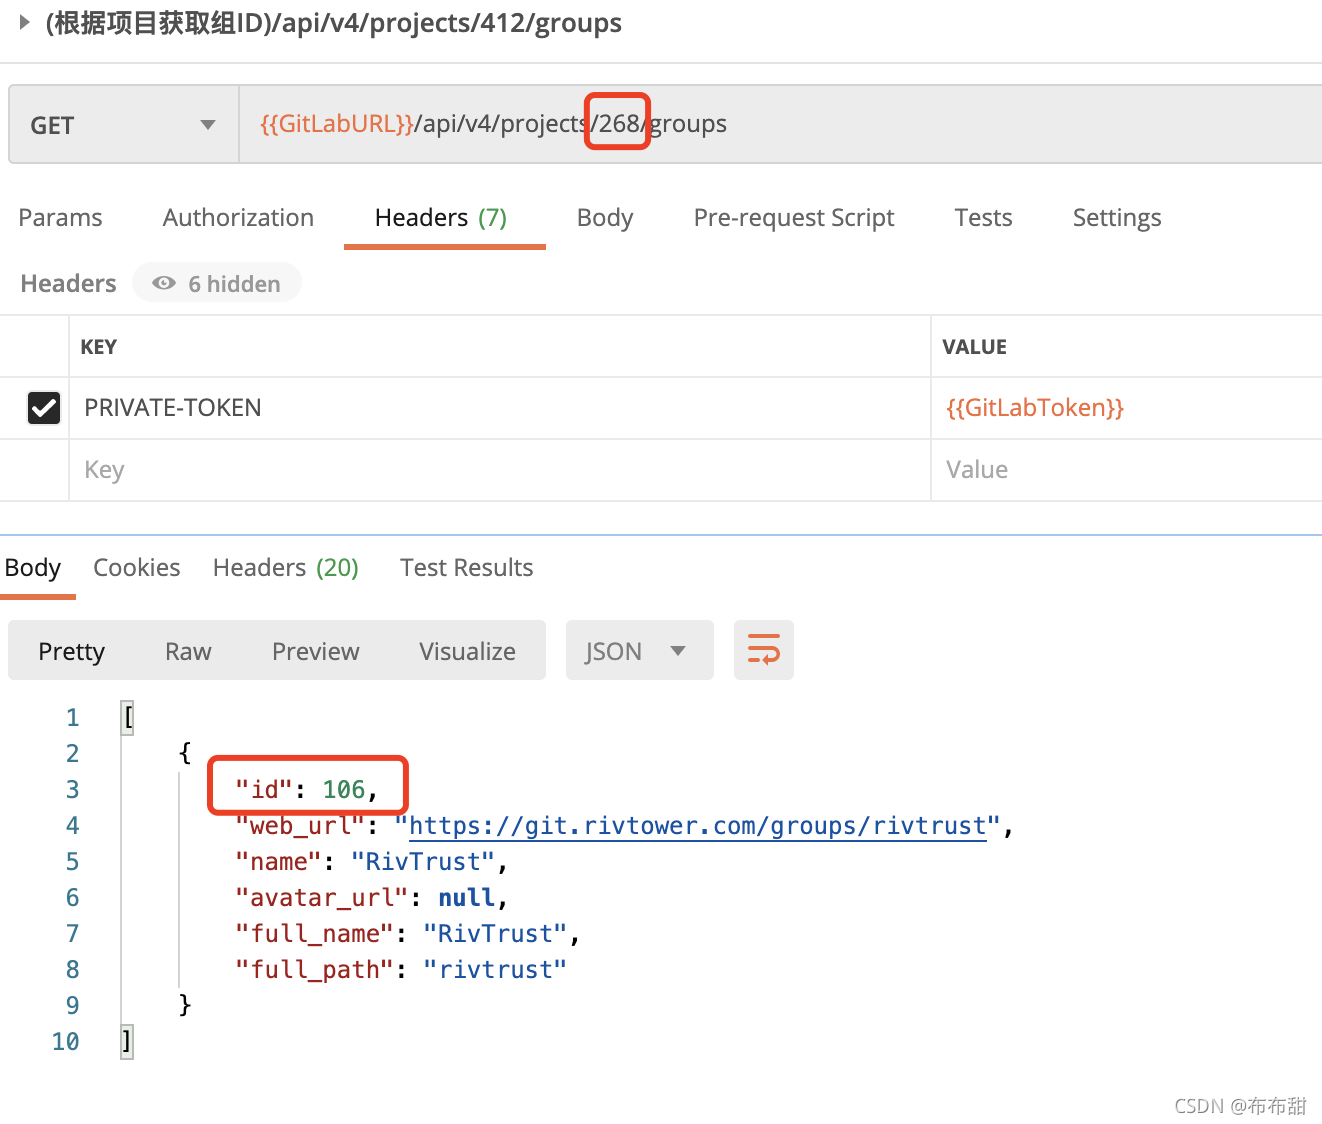This screenshot has height=1124, width=1322.
Task: Open the response Cookies tab
Action: click(x=137, y=568)
